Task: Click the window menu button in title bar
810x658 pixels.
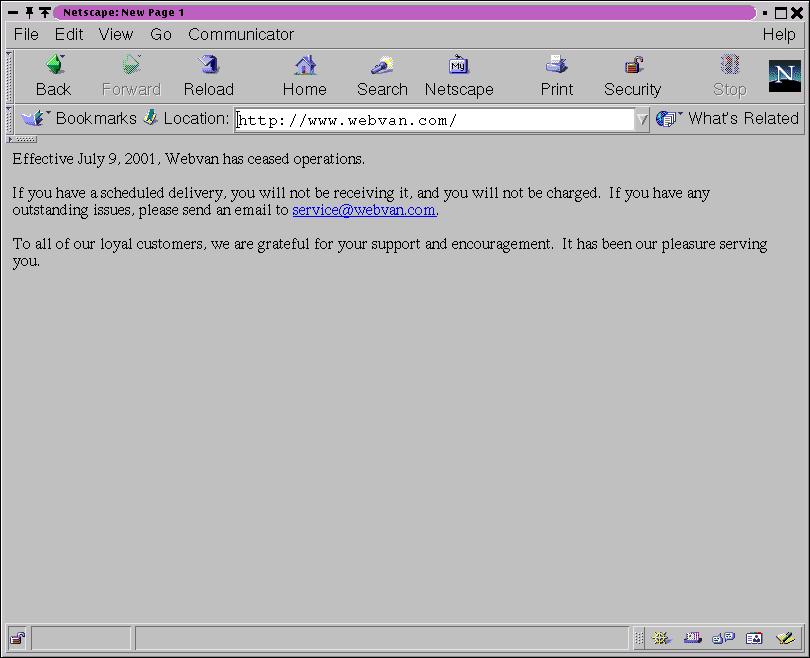Action: point(13,12)
